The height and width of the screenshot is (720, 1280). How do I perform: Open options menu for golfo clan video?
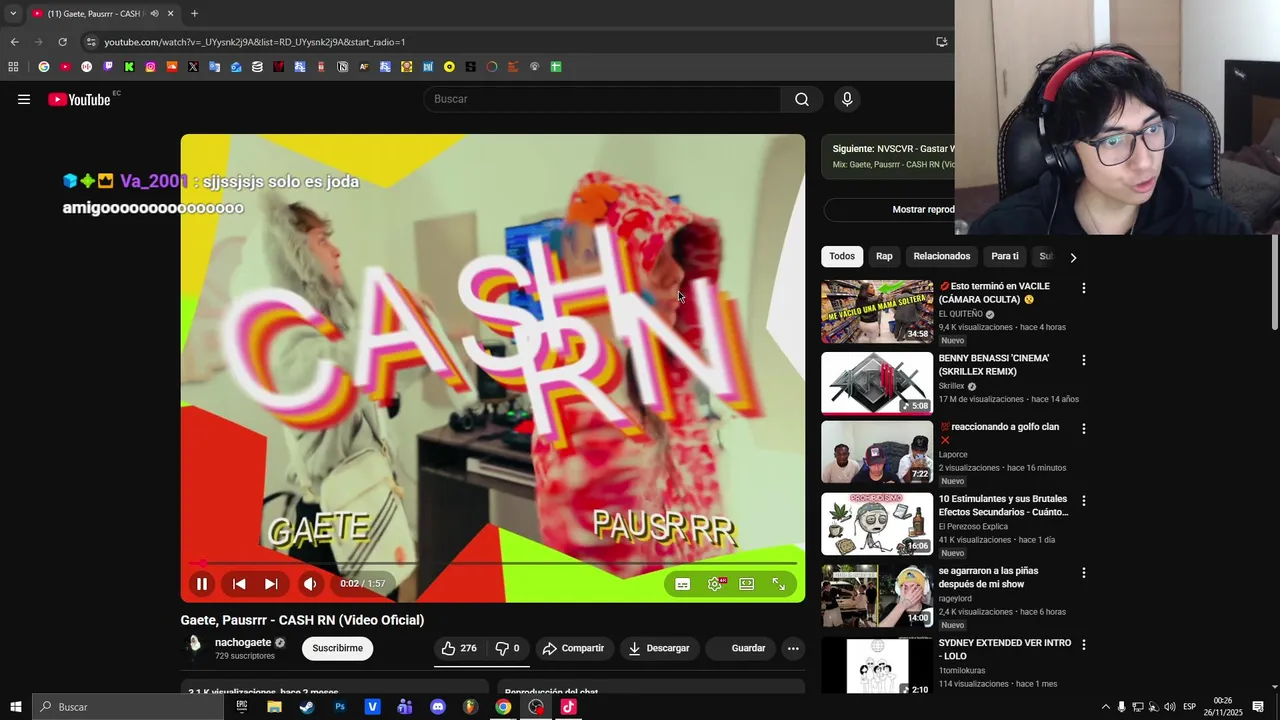1083,428
